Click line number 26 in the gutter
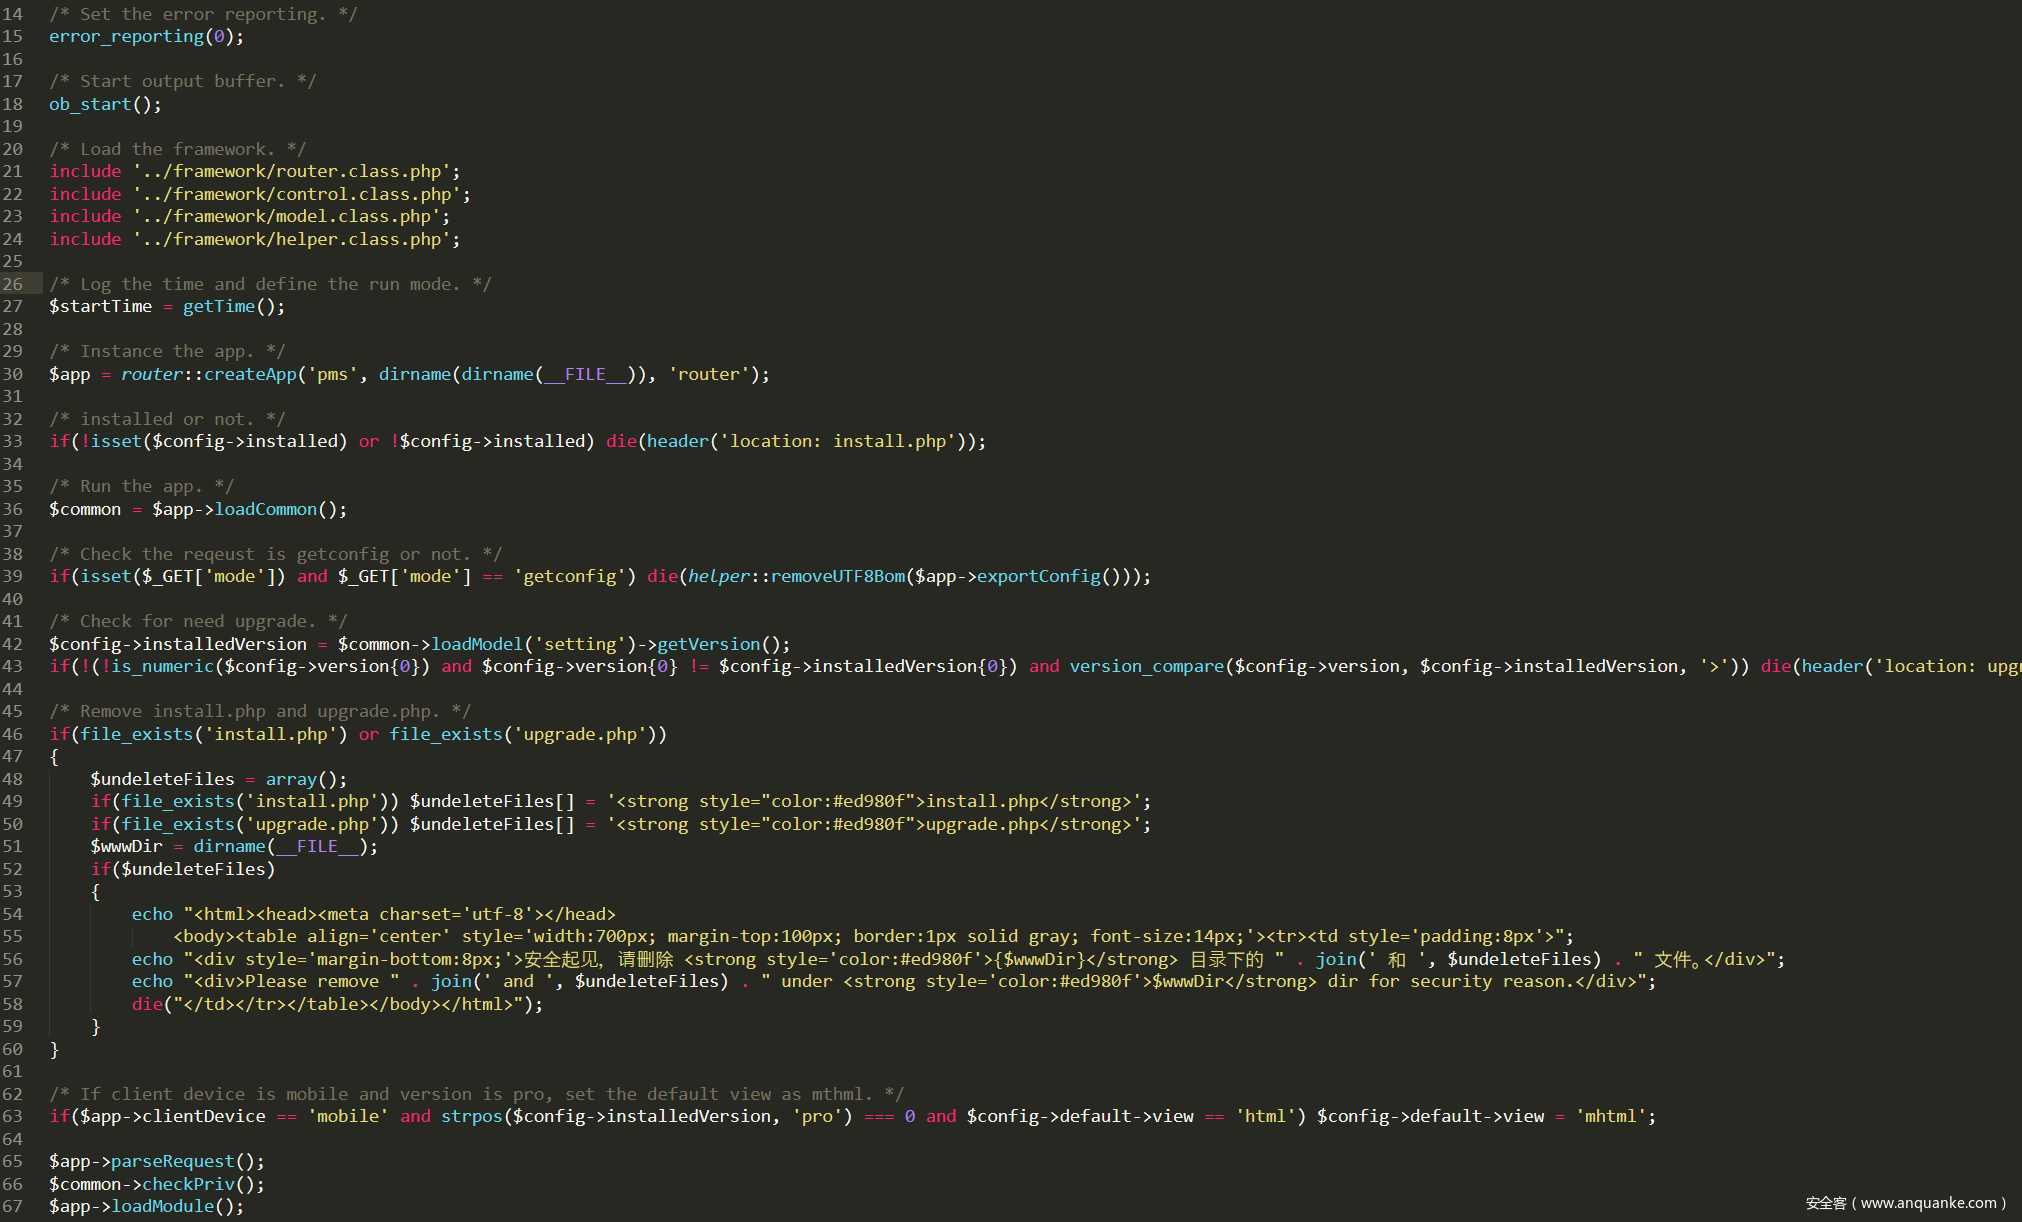Viewport: 2022px width, 1222px height. (x=13, y=284)
